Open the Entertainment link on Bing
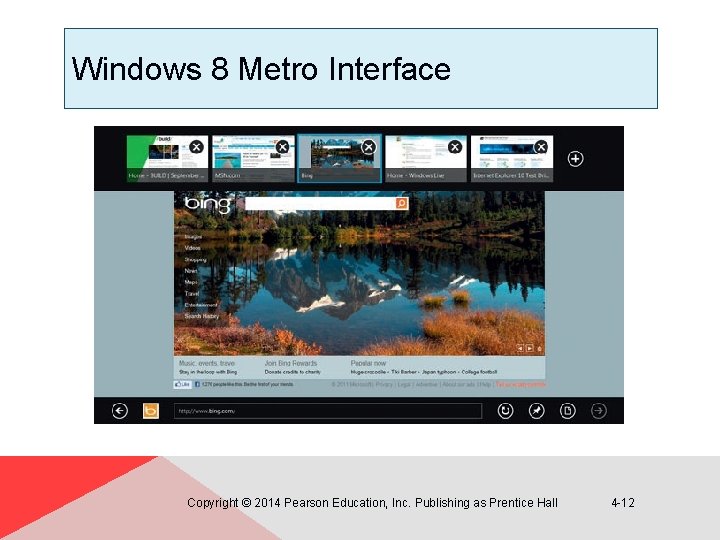The height and width of the screenshot is (540, 720). tap(201, 305)
